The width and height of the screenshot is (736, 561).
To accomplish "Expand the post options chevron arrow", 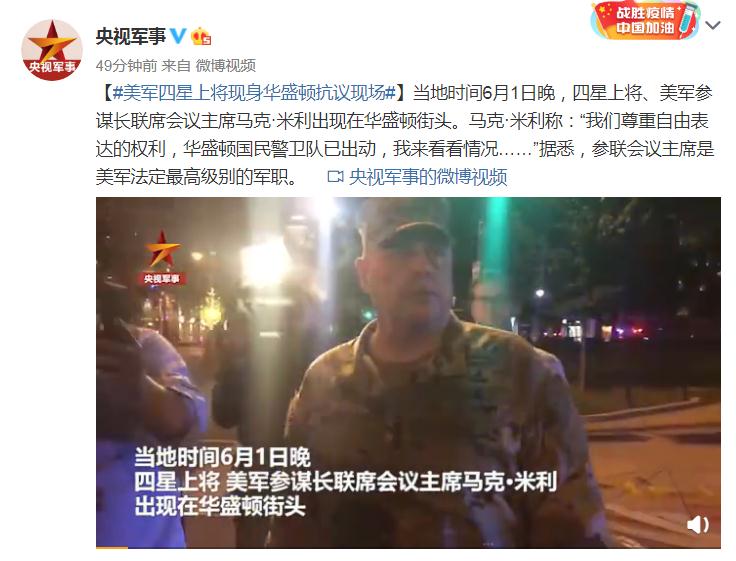I will (713, 25).
